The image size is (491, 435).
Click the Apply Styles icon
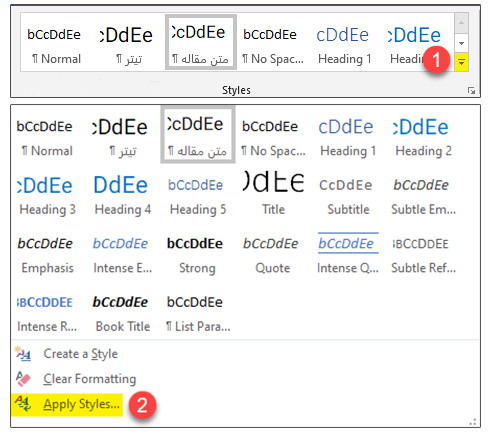point(23,404)
